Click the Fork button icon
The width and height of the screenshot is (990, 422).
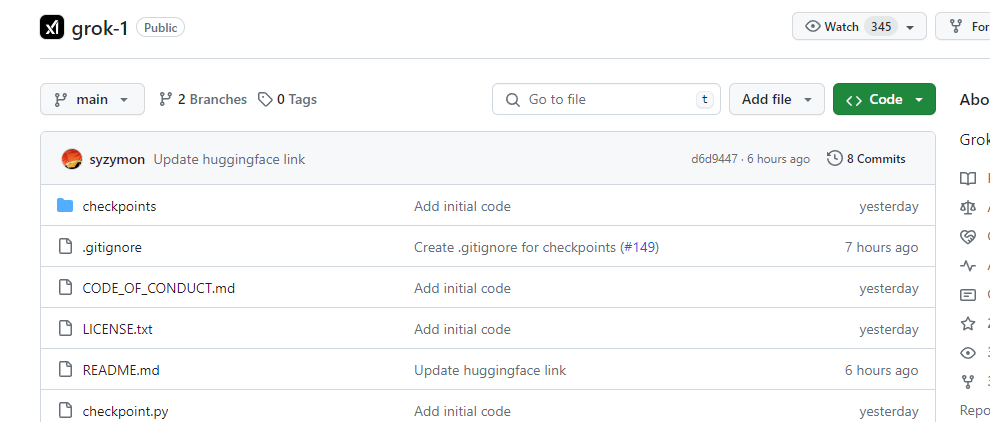(x=957, y=27)
